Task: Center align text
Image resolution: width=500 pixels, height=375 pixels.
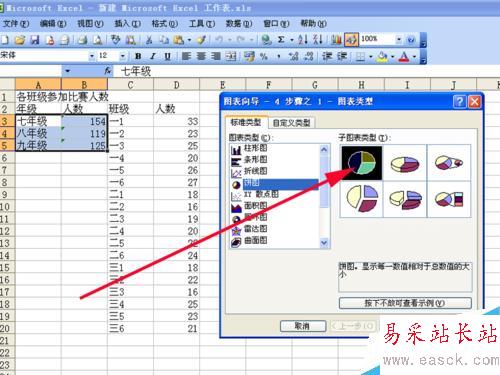Action: pyautogui.click(x=201, y=56)
